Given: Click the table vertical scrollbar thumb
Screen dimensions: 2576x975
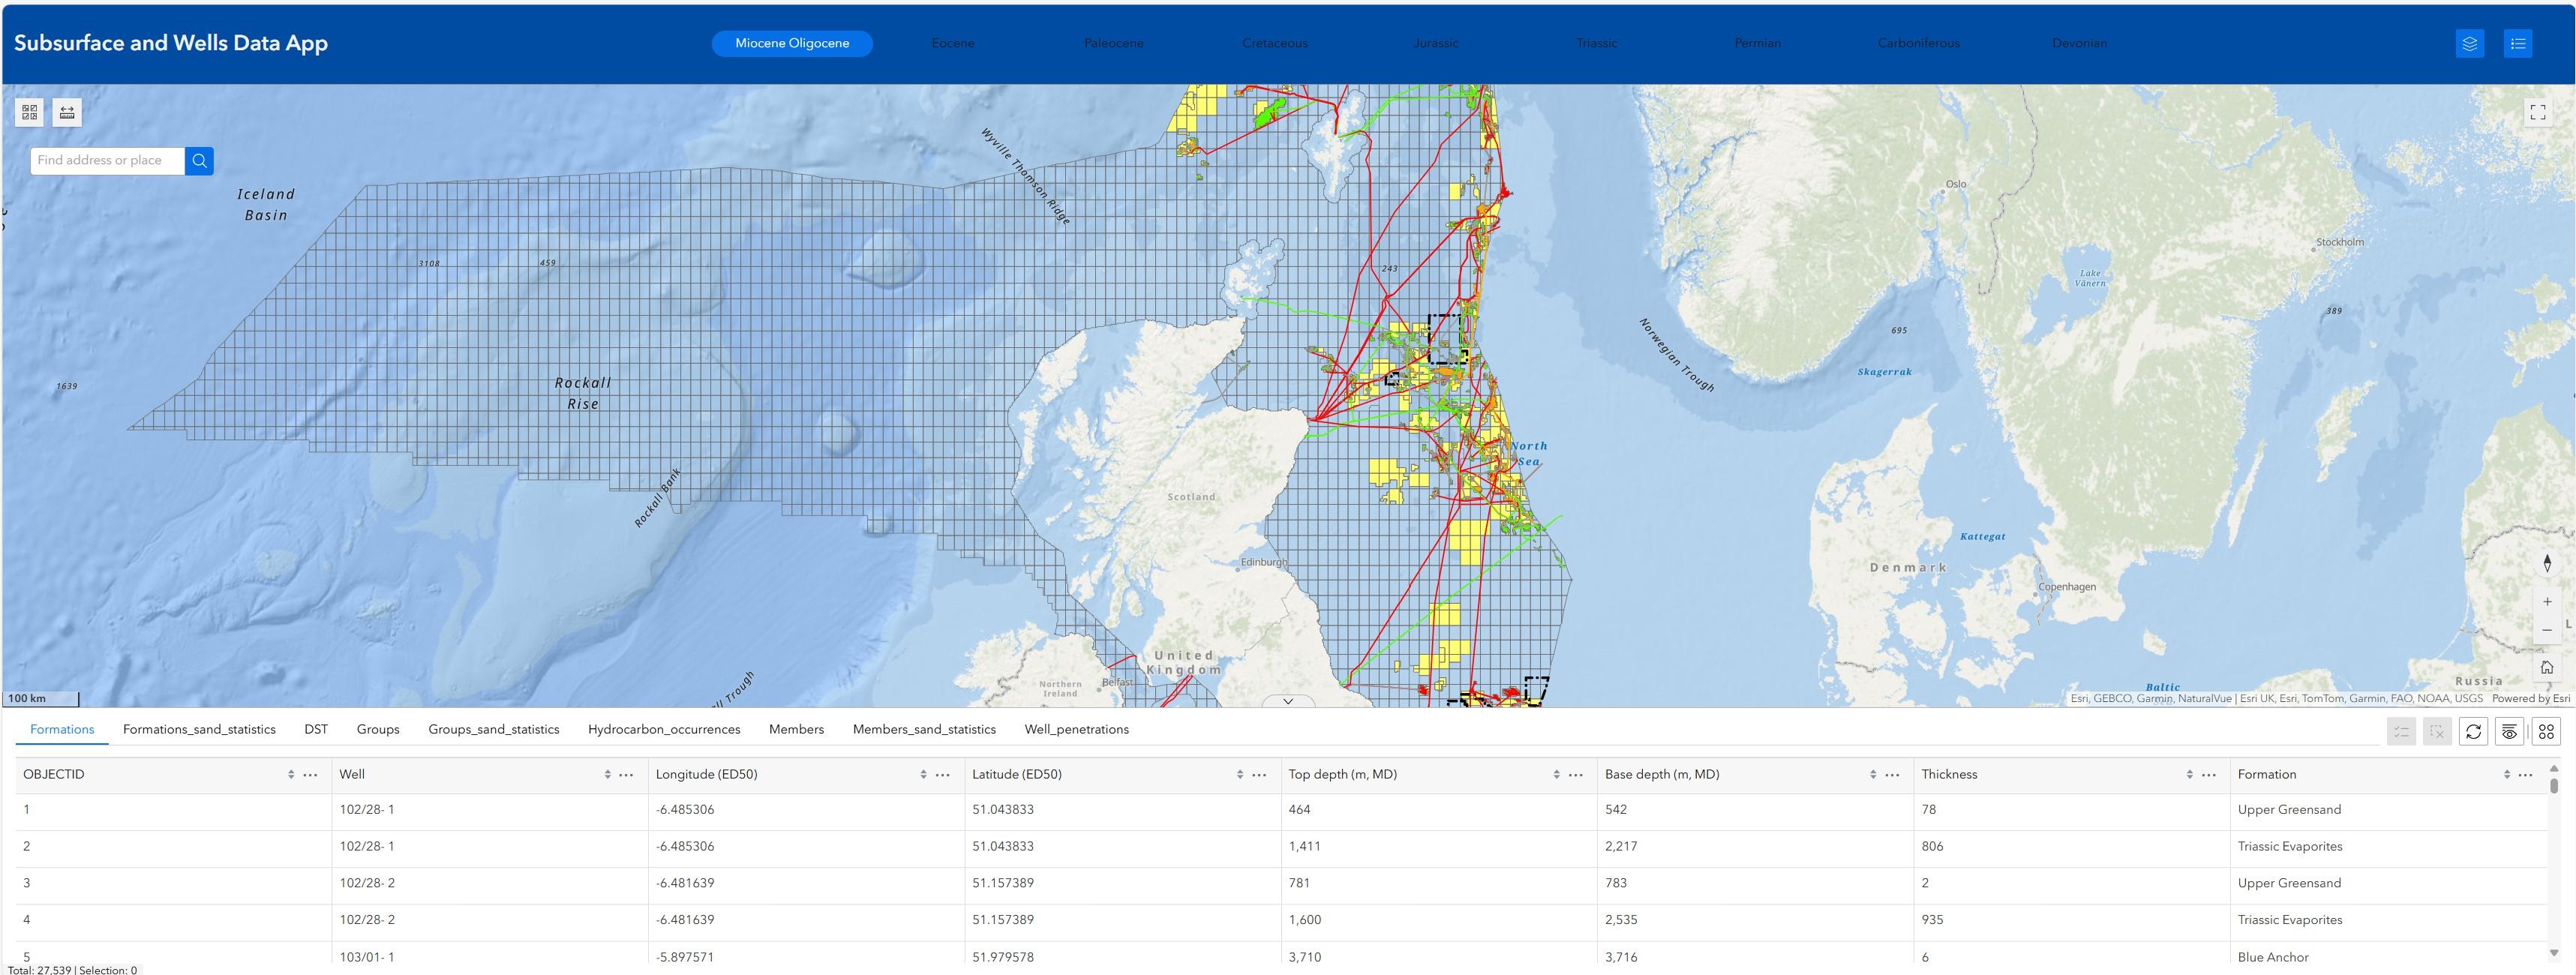Looking at the screenshot, I should point(2553,786).
